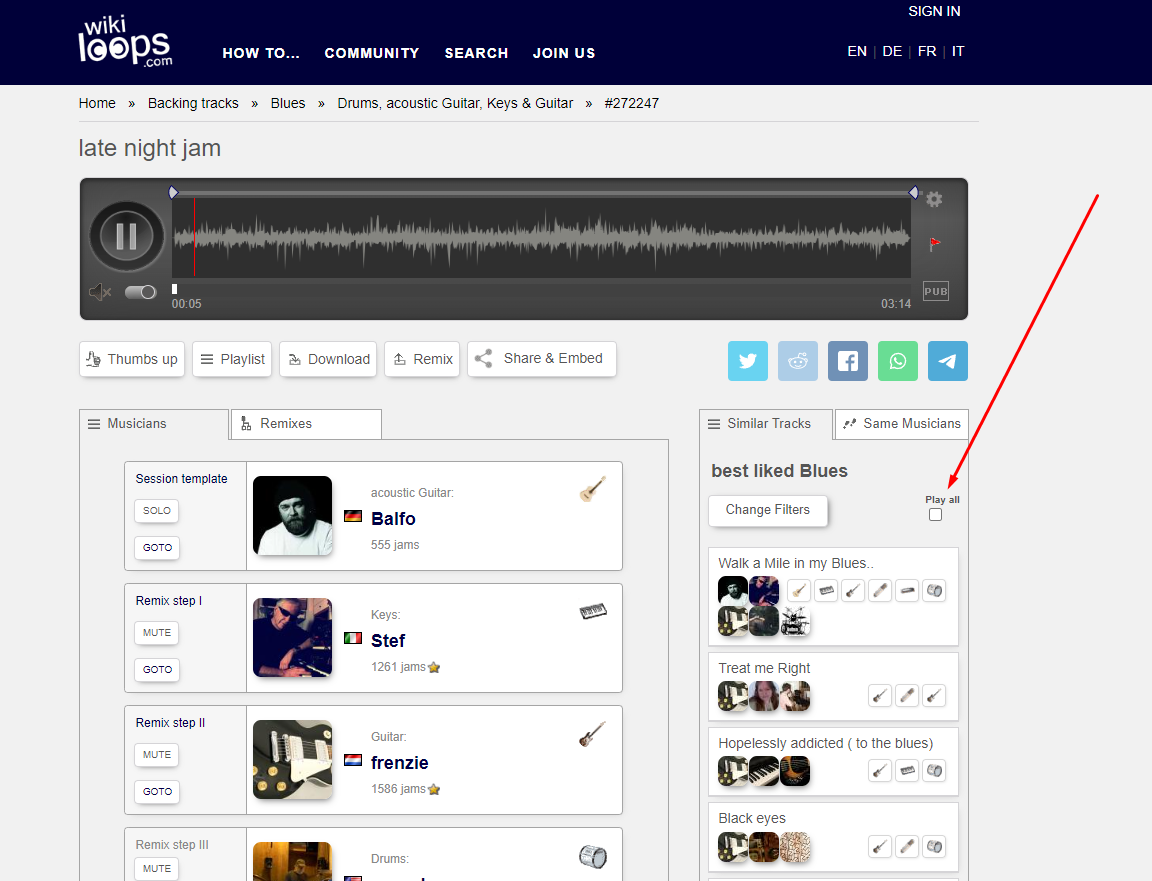Mute Remix step II
Screen dimensions: 1152x881
click(x=156, y=755)
